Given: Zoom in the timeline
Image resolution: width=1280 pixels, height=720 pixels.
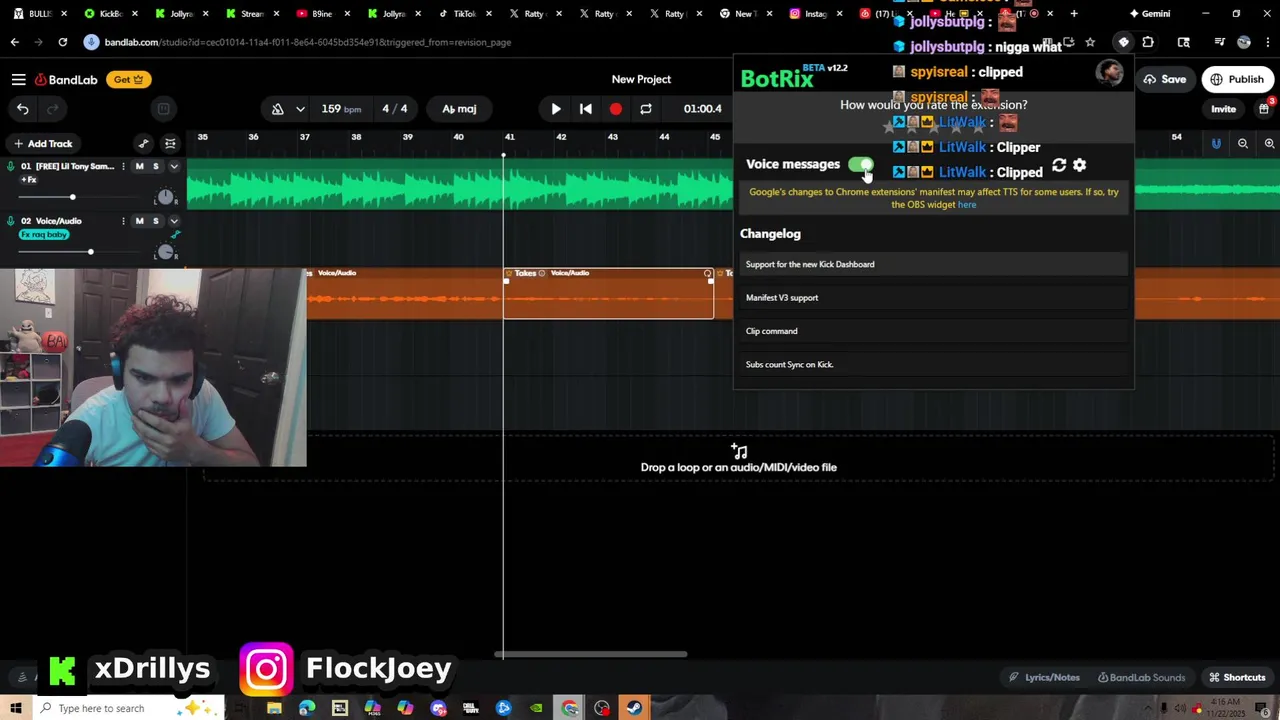Looking at the screenshot, I should tap(1269, 144).
